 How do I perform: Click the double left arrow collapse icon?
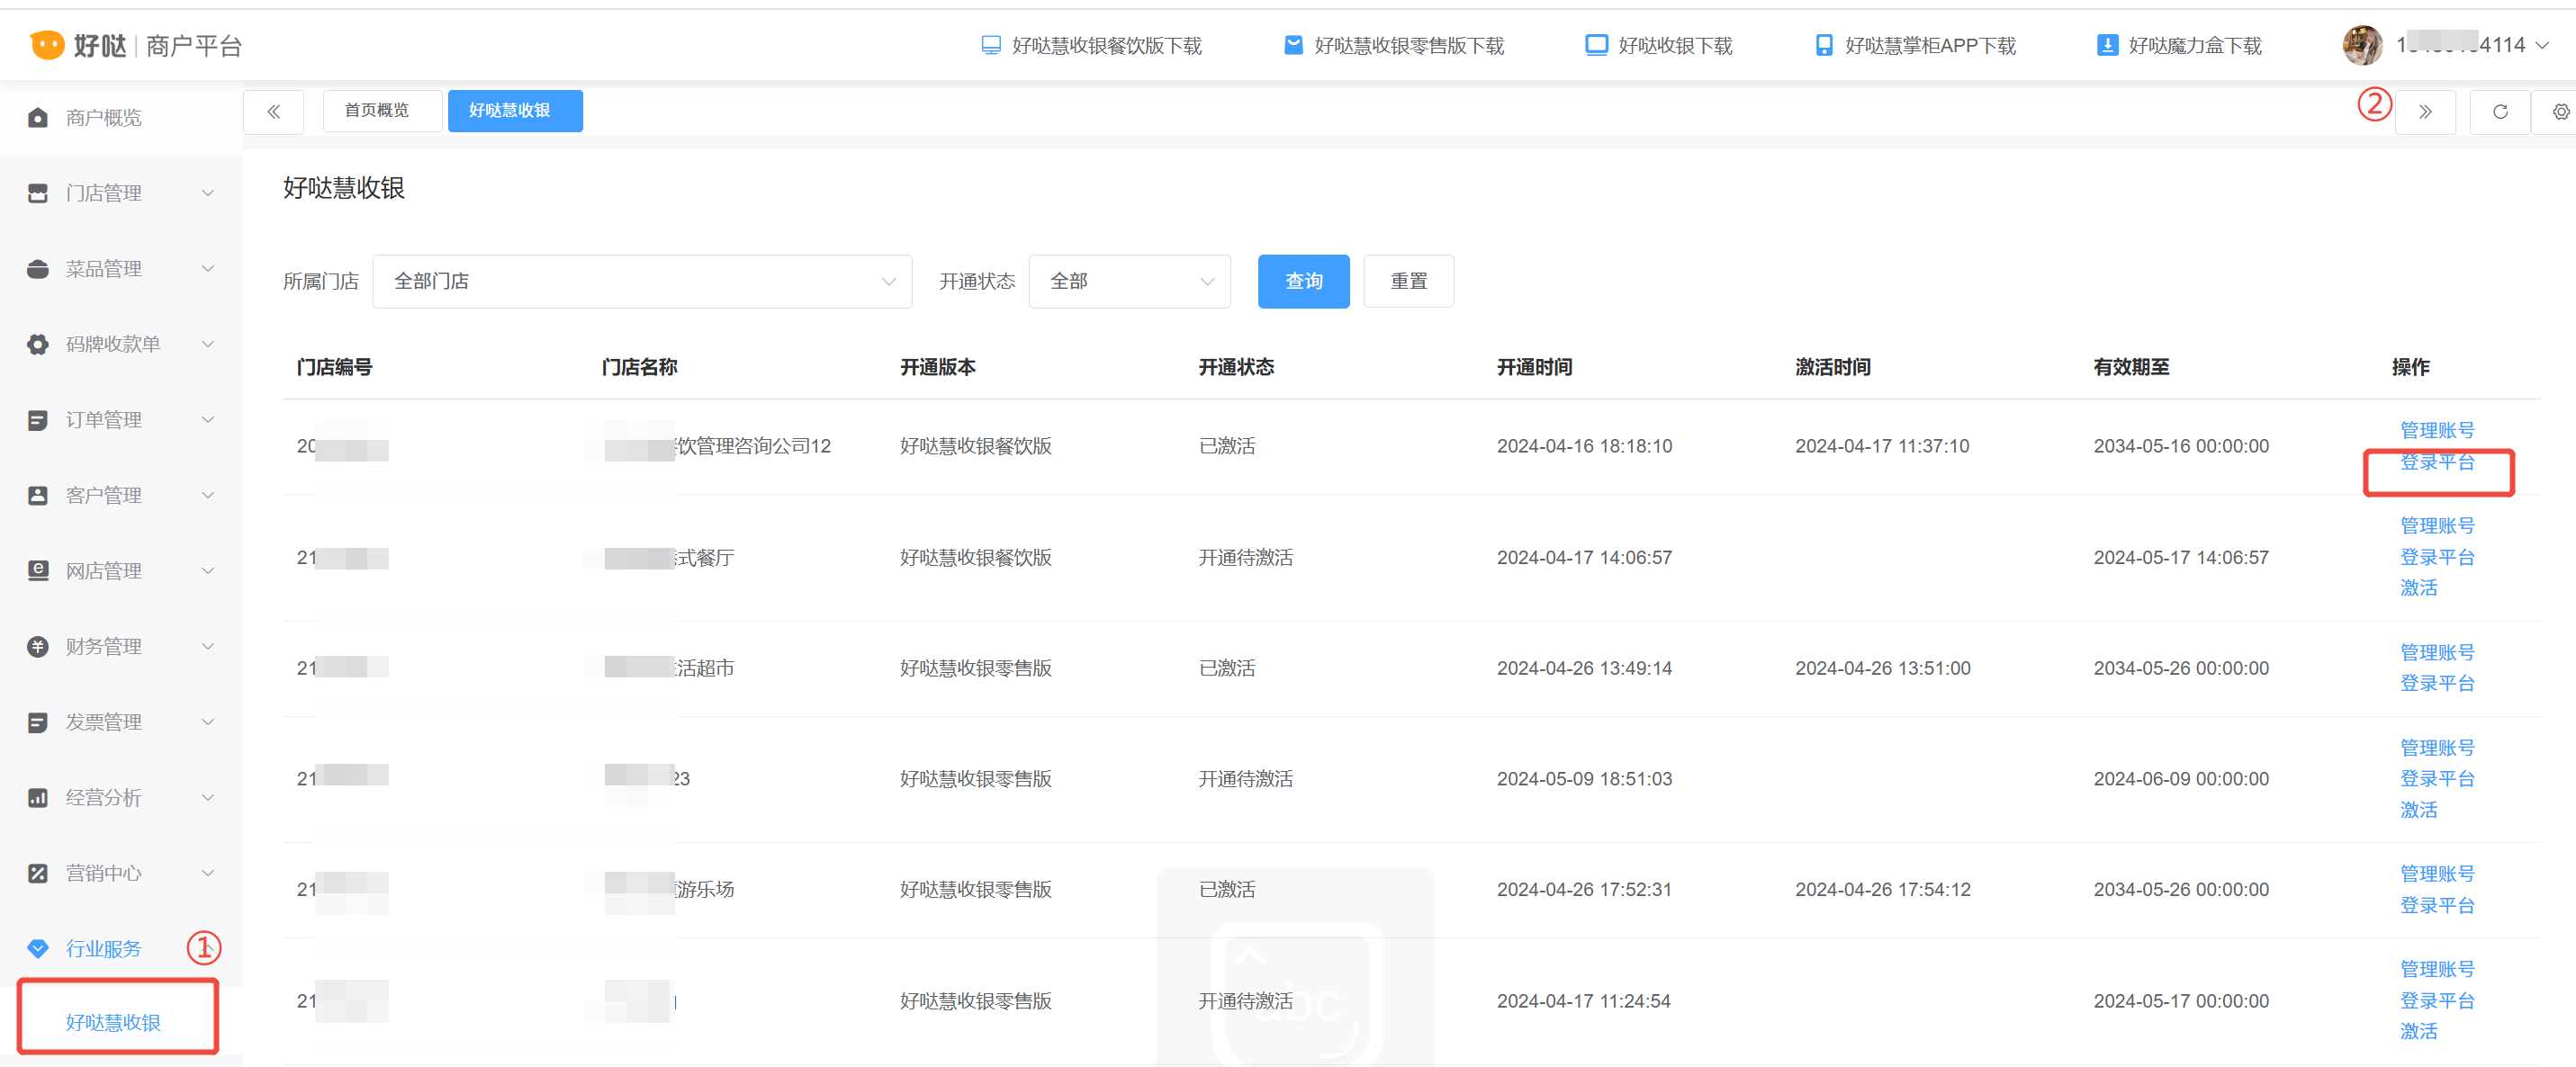point(274,112)
